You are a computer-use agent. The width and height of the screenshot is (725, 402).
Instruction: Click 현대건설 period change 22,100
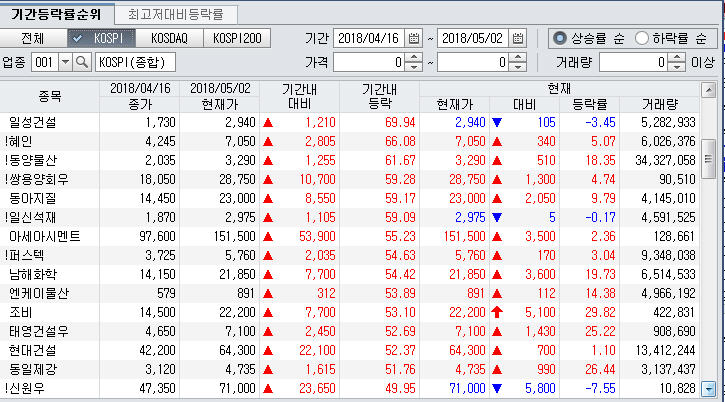317,350
